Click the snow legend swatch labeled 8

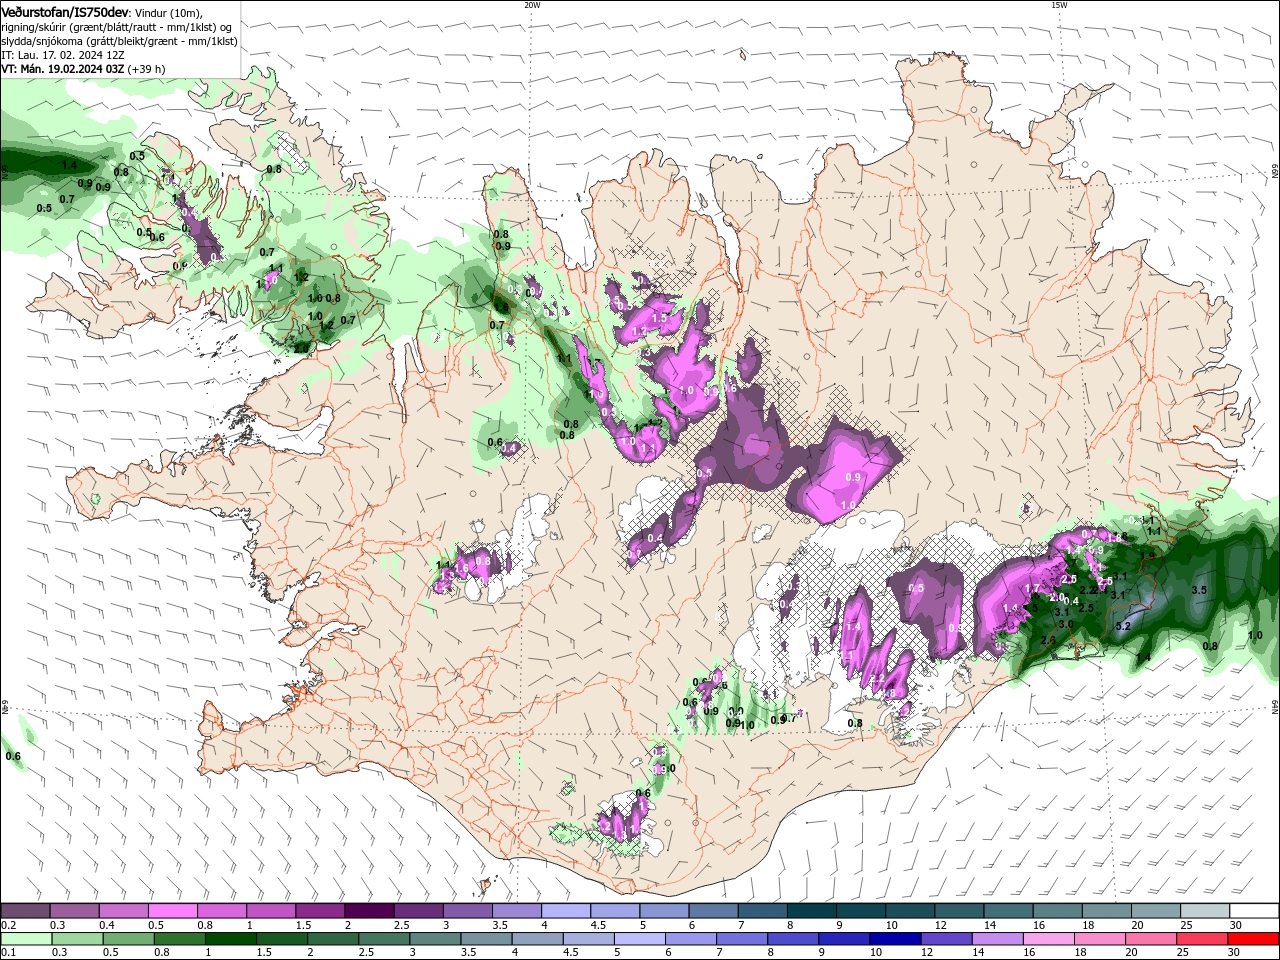tap(811, 911)
